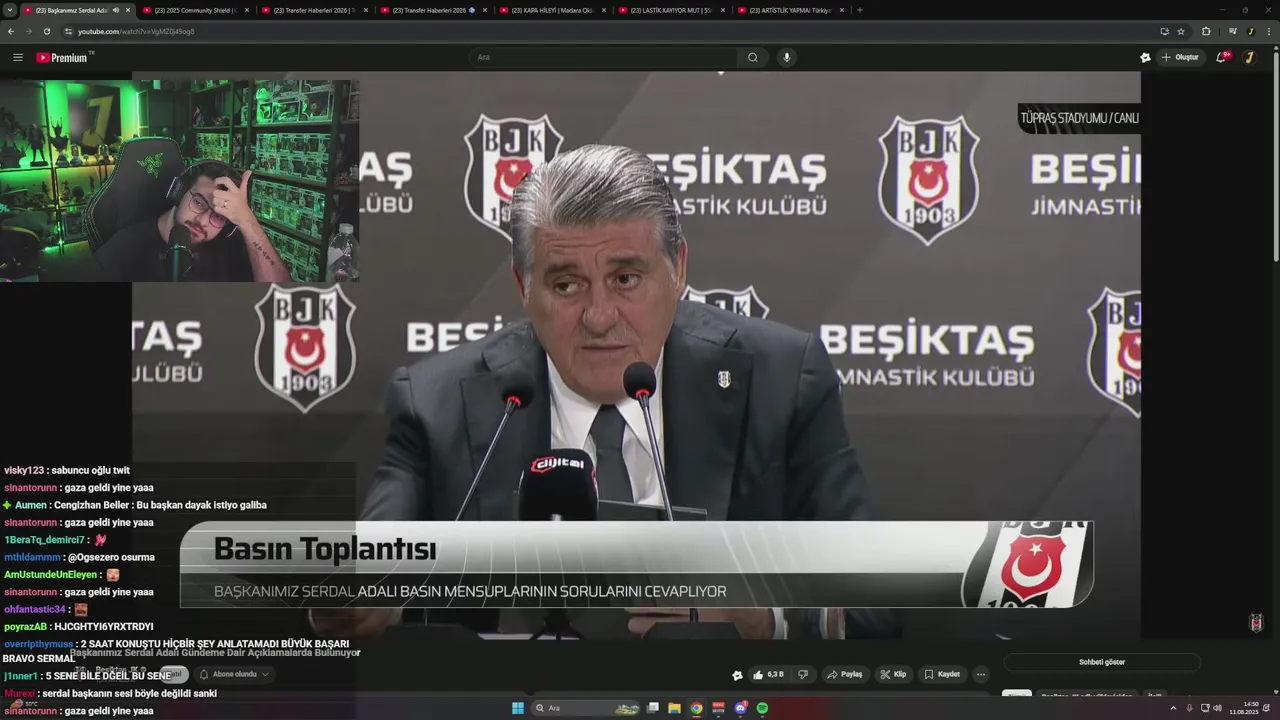Switch to LASTİK KAYIYOR MU tab
This screenshot has height=720, width=1280.
pyautogui.click(x=671, y=10)
